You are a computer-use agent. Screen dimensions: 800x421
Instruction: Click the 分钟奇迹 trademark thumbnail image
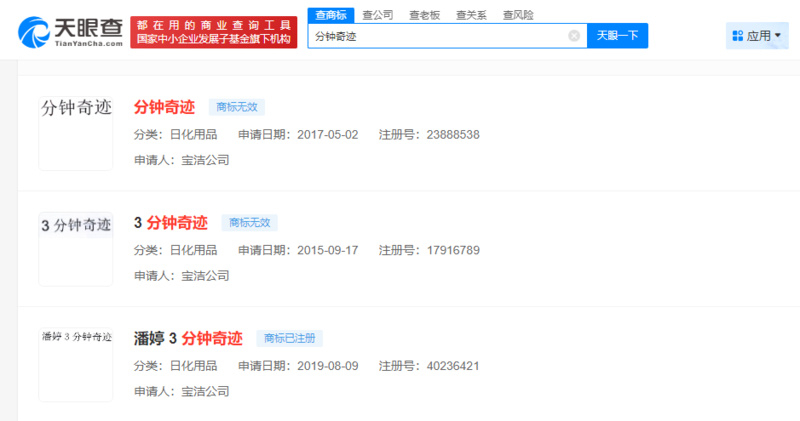pyautogui.click(x=76, y=133)
